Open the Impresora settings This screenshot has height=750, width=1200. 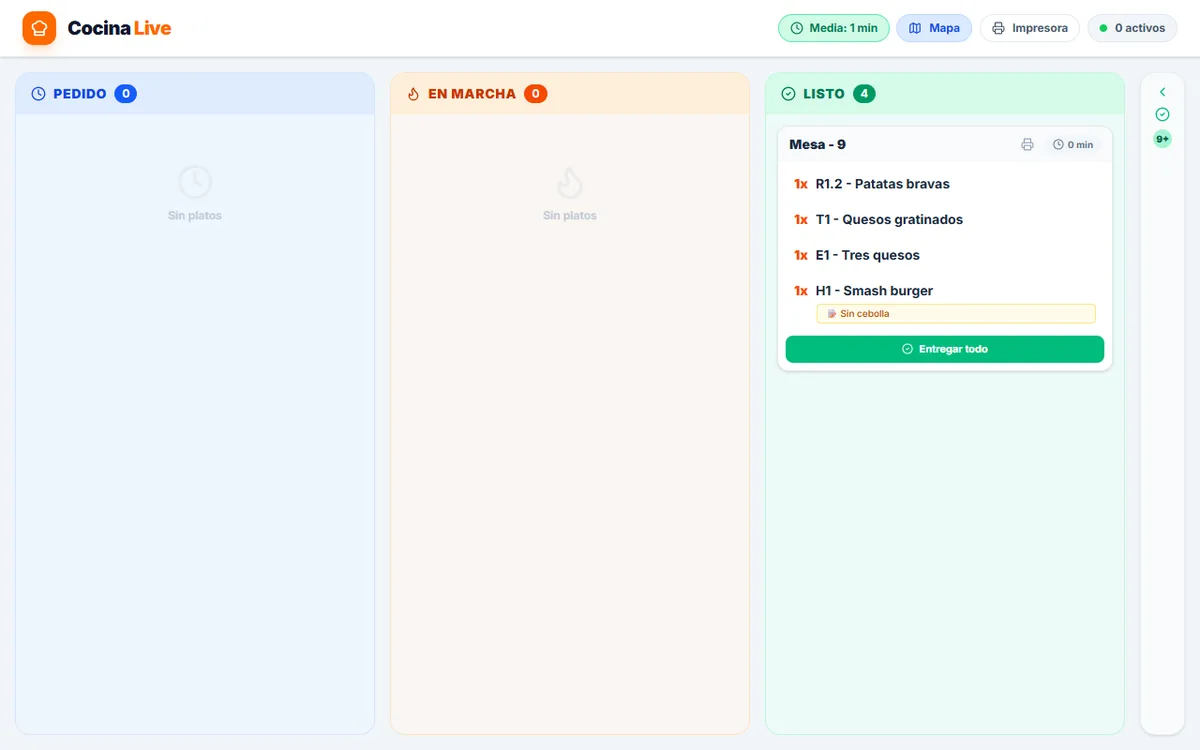coord(1030,28)
